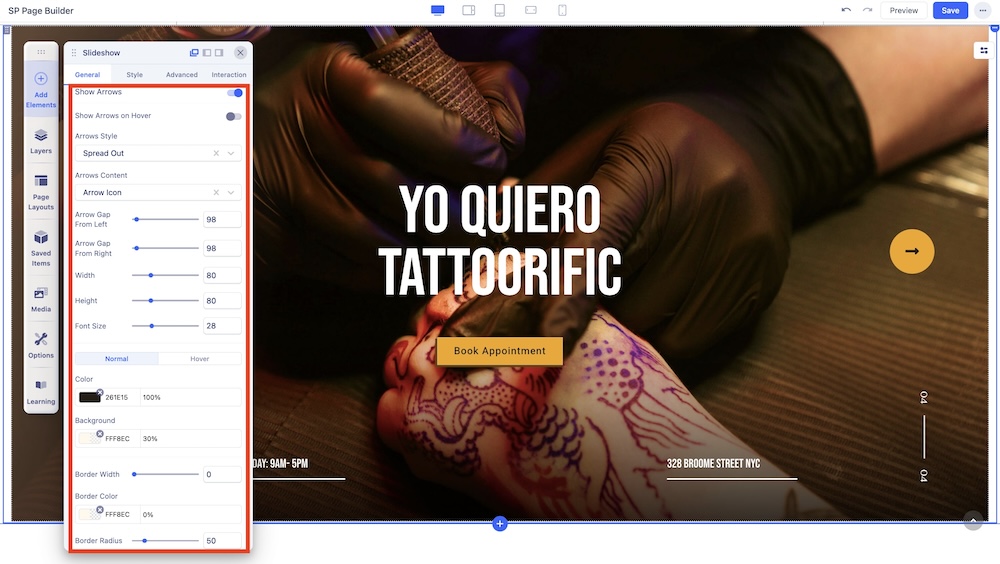Open the arrow Color swatch picker
This screenshot has height=564, width=1000.
pos(89,397)
